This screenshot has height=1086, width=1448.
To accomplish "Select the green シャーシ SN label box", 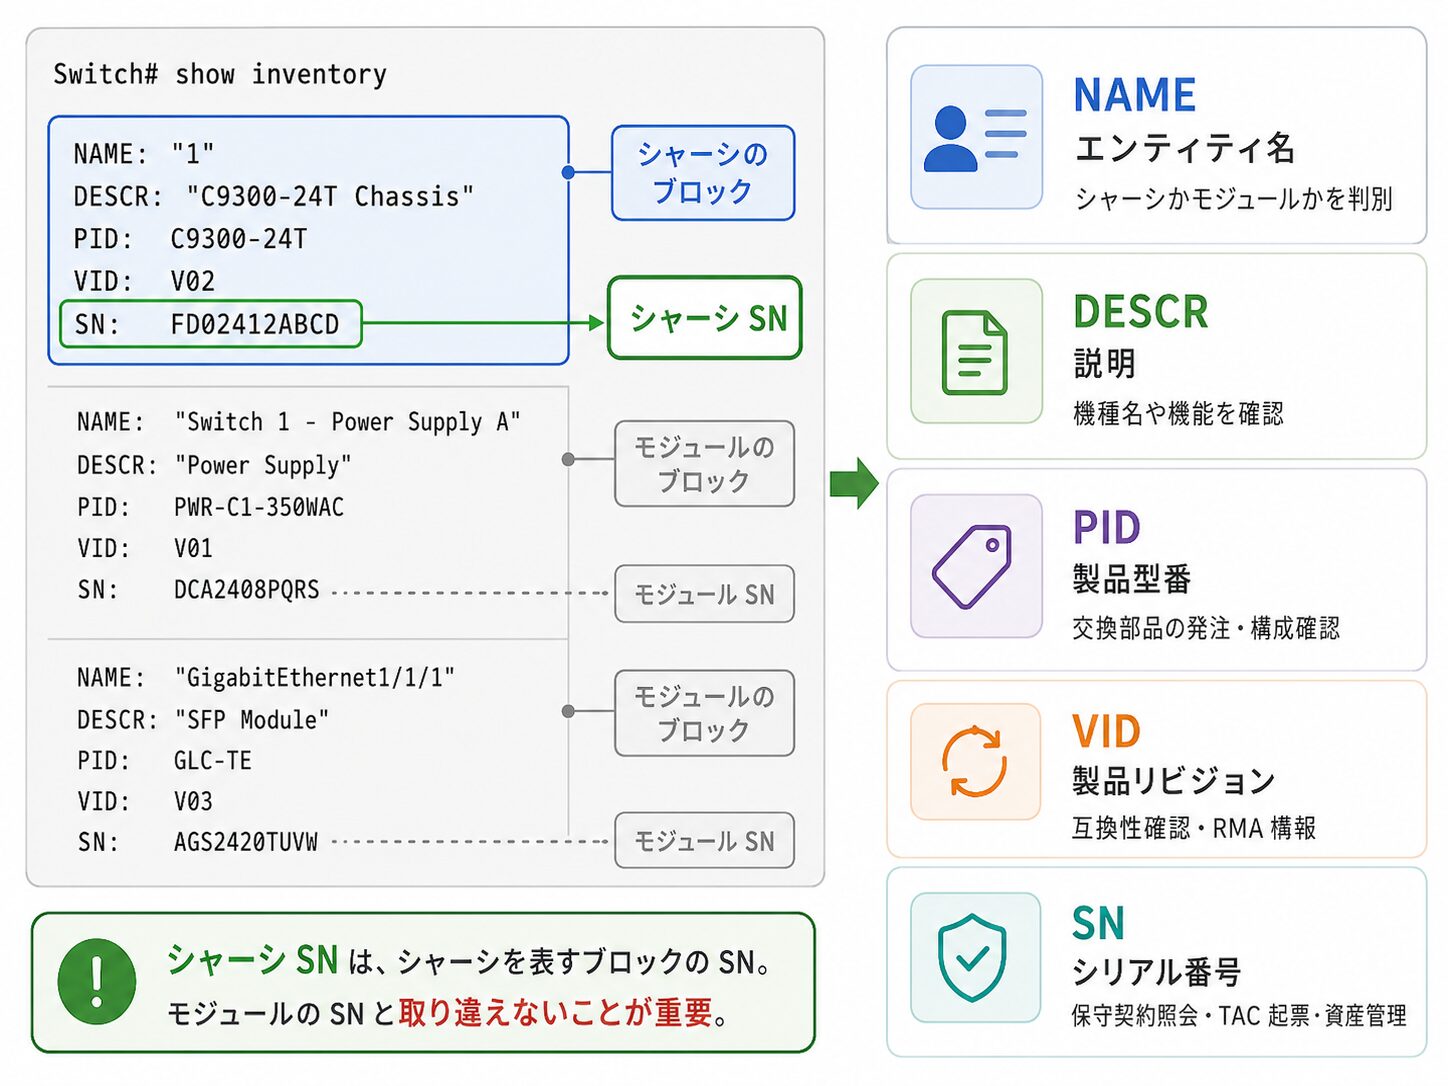I will click(705, 318).
